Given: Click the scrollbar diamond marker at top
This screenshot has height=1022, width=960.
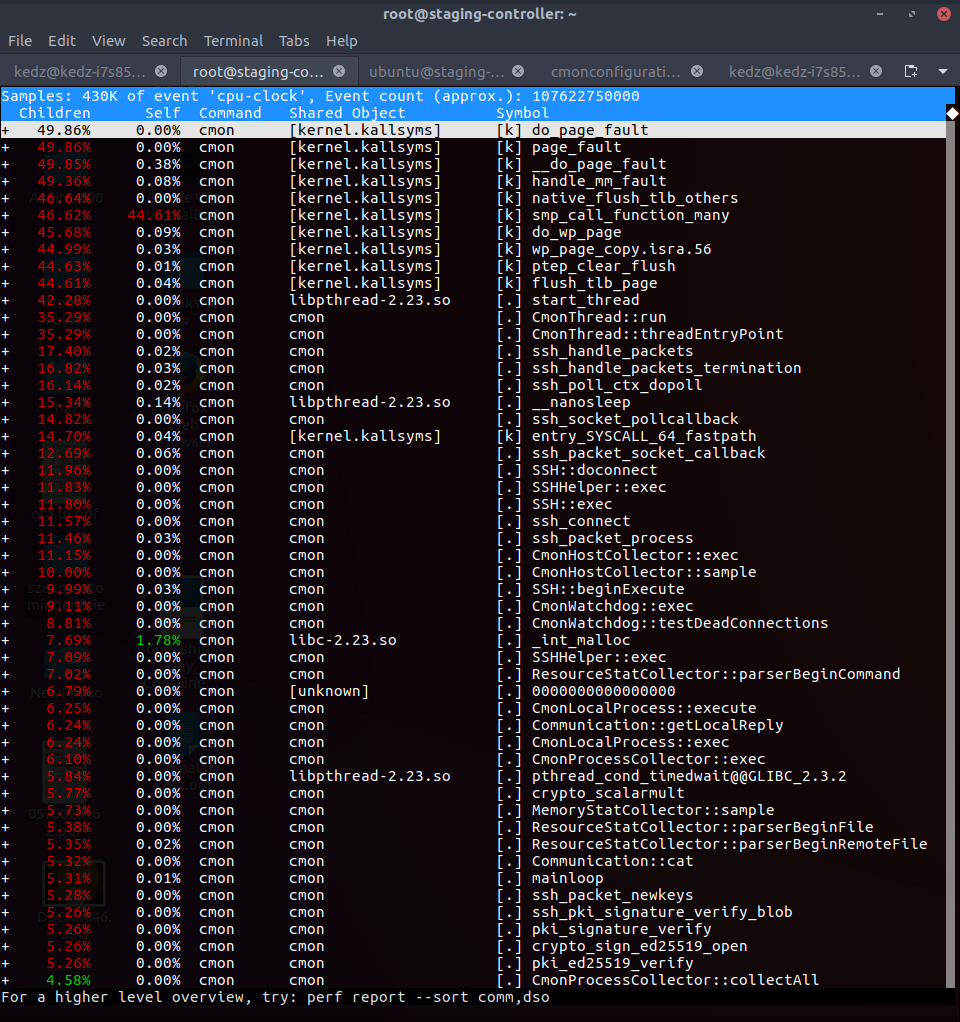Looking at the screenshot, I should coord(953,113).
